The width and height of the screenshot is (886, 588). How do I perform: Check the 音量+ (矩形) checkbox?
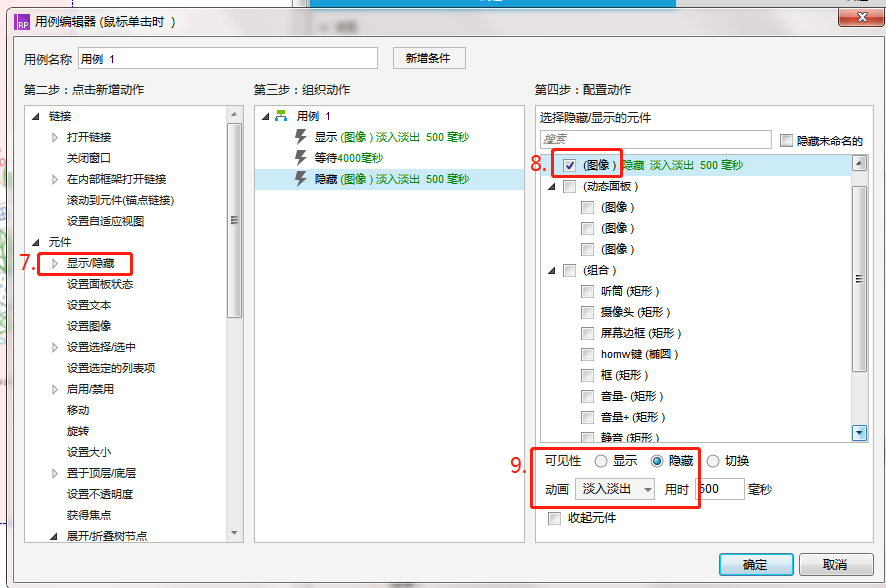[588, 417]
